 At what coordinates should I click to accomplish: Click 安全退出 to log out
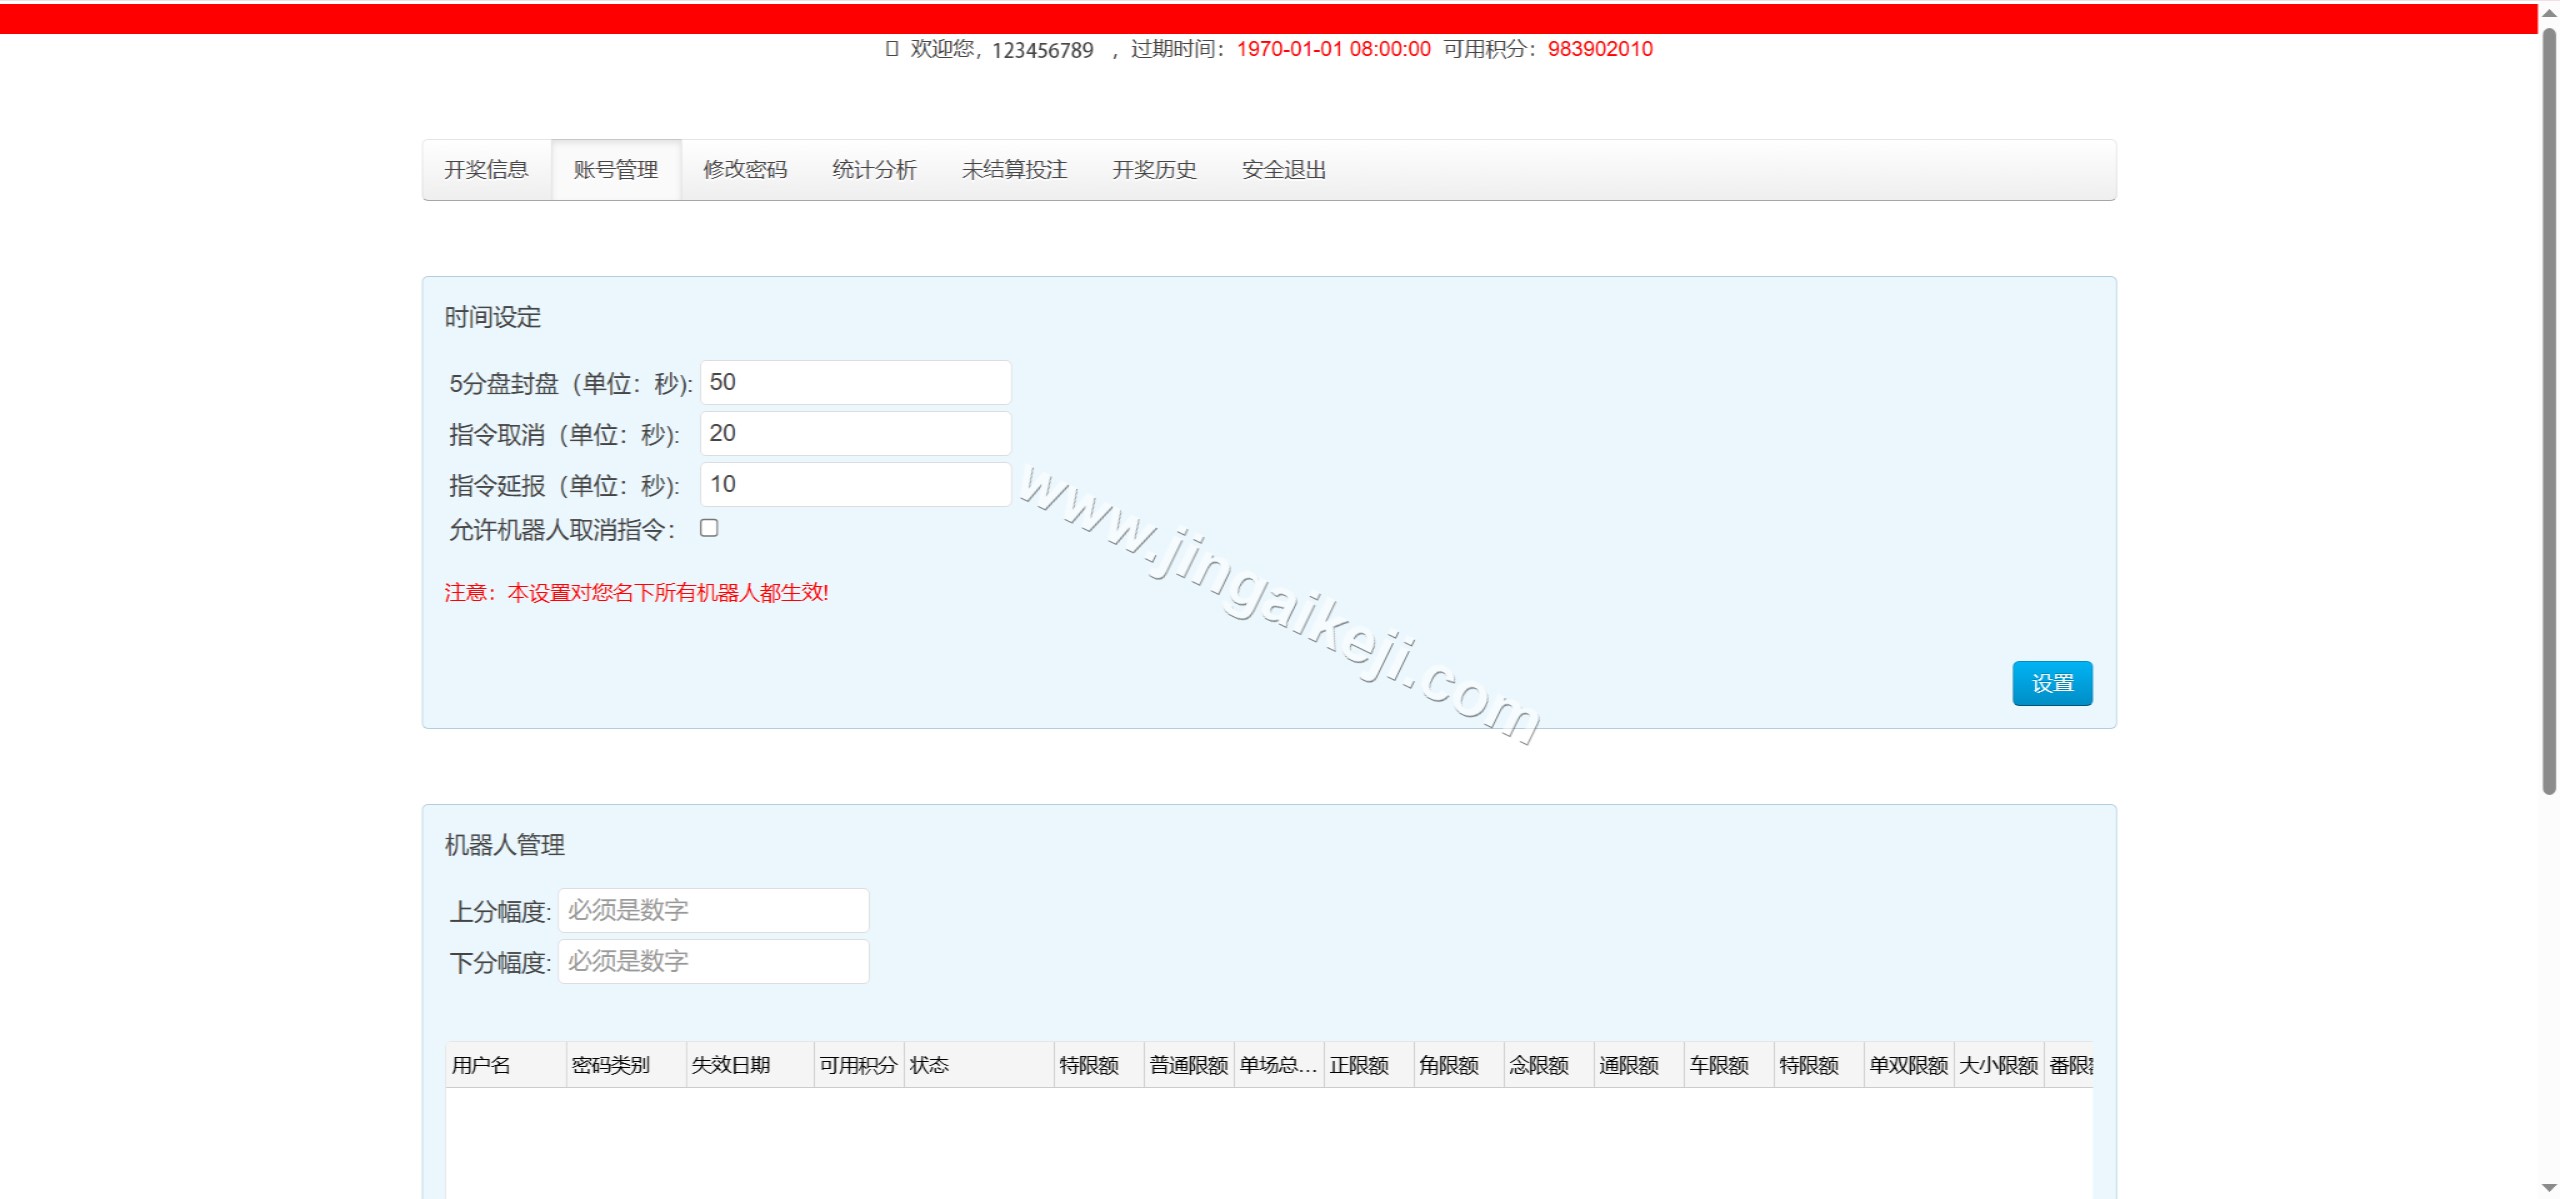coord(1284,170)
